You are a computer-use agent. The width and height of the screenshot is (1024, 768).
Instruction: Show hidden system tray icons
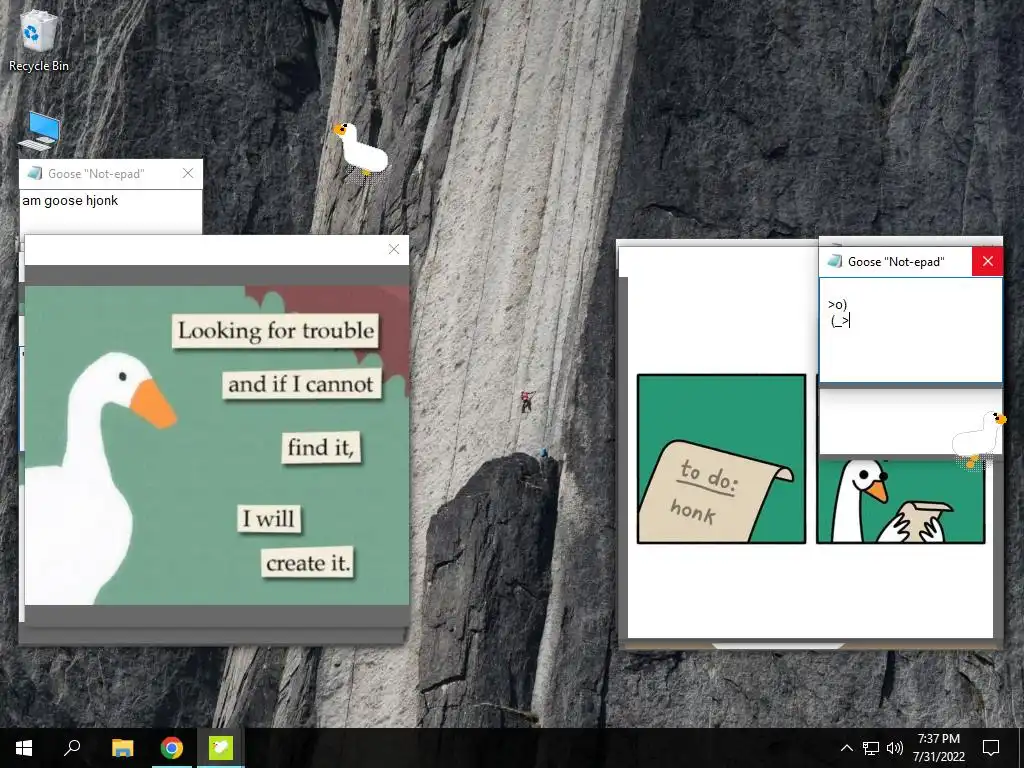[x=846, y=748]
